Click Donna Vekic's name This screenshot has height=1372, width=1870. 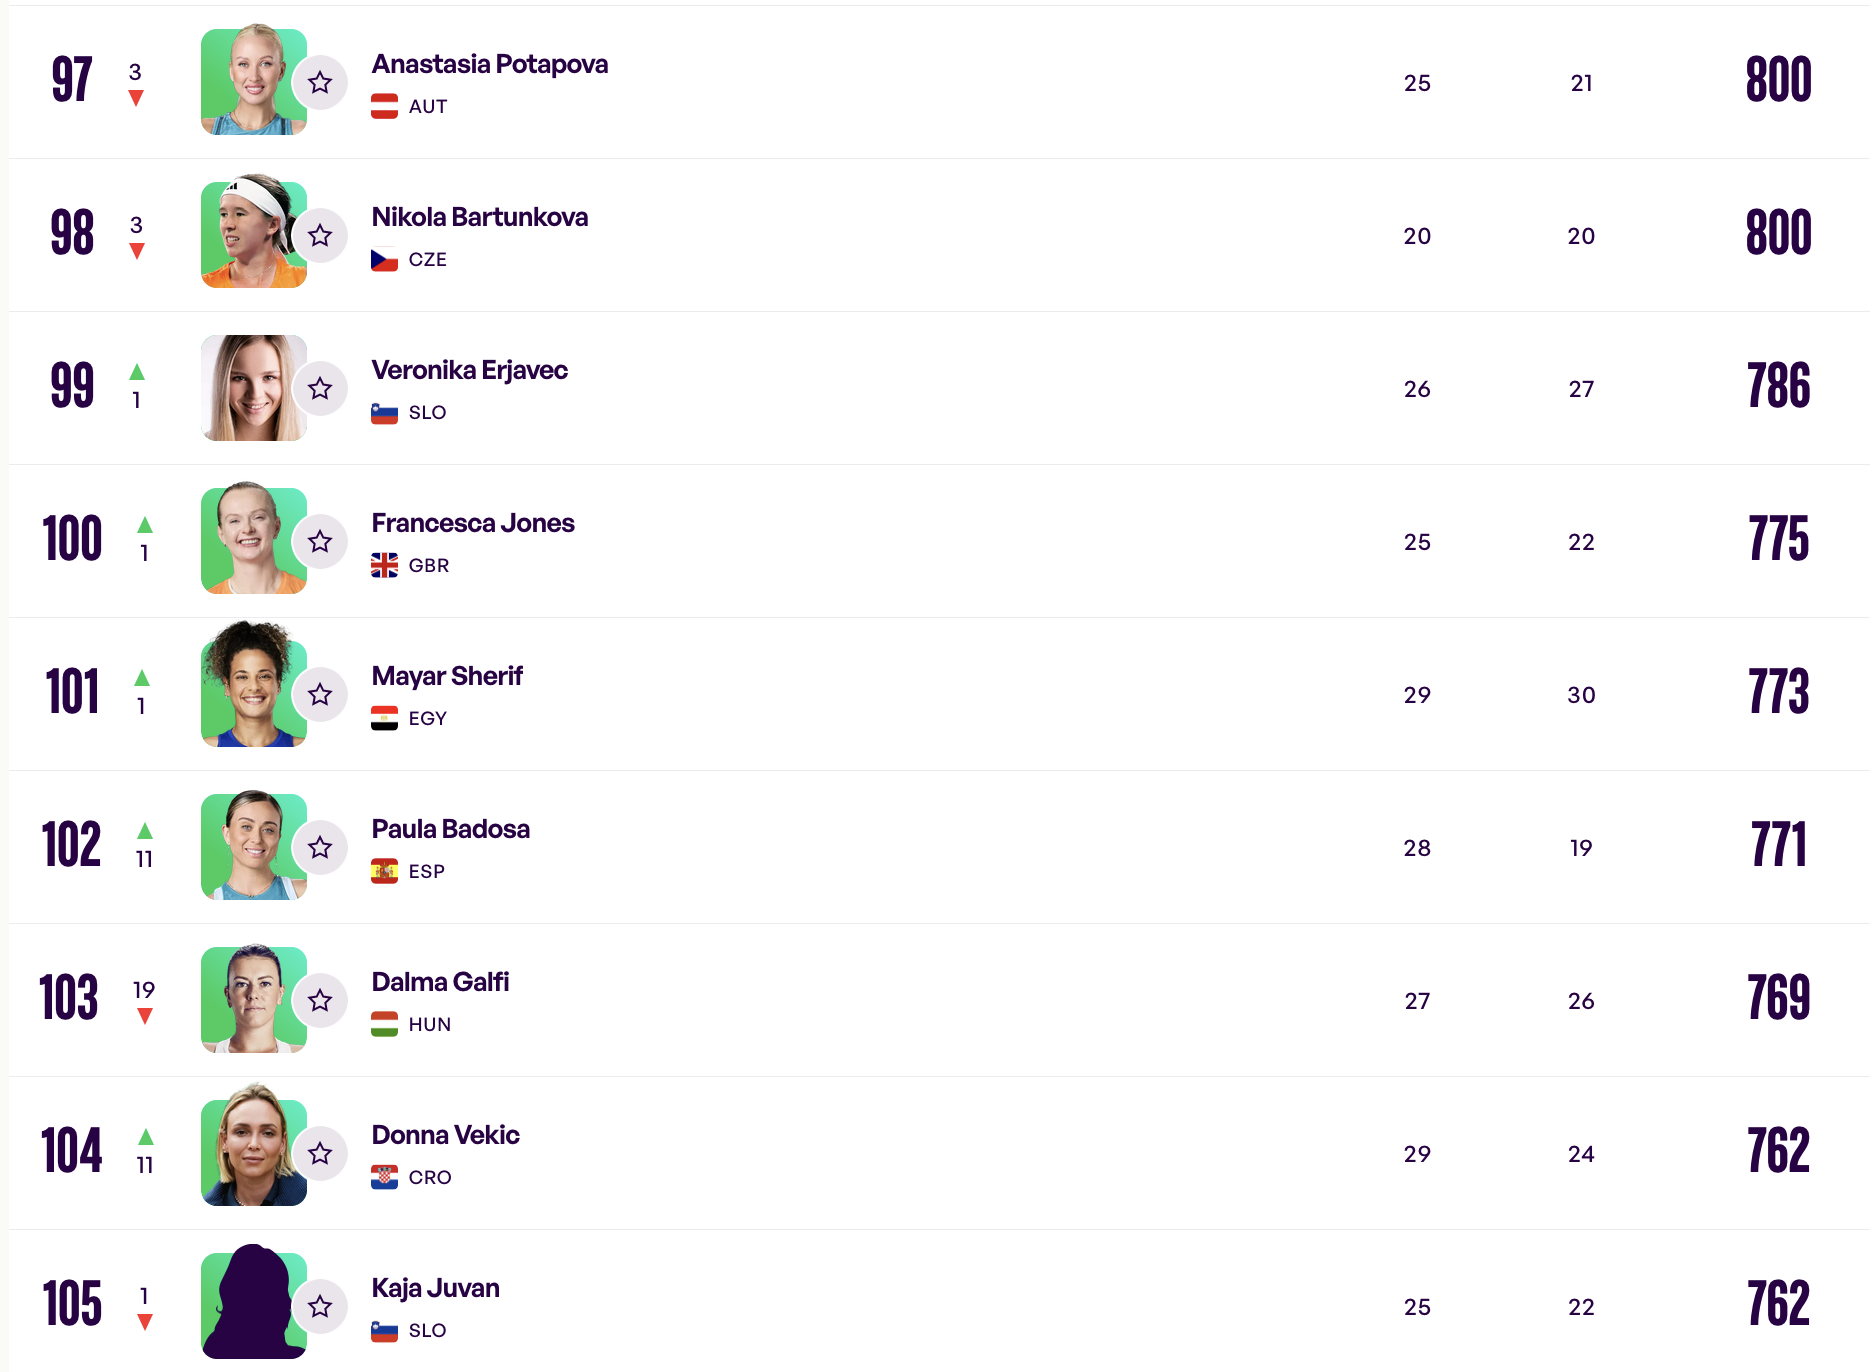coord(445,1135)
